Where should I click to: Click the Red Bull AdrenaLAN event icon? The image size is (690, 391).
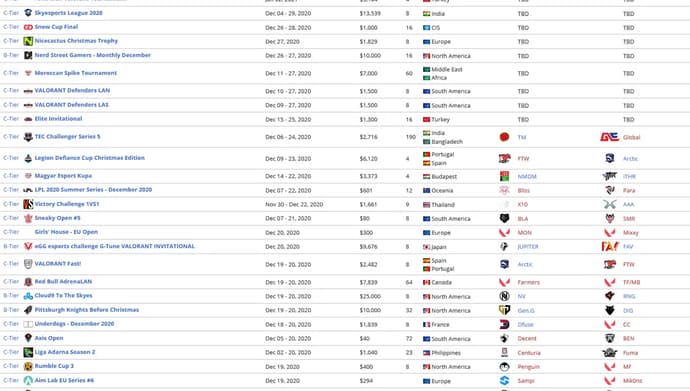click(x=28, y=282)
